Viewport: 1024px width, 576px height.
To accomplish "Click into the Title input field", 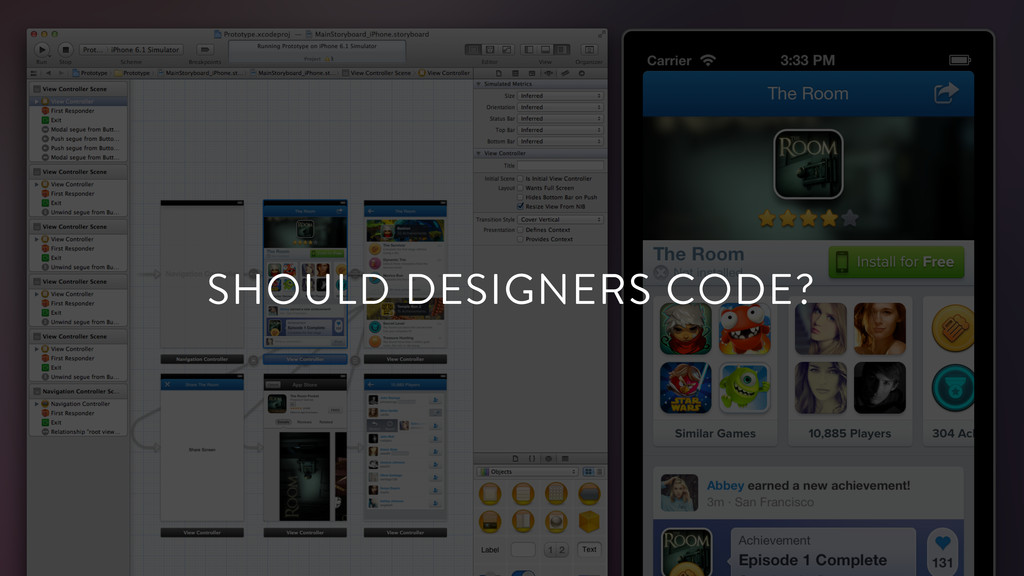I will (560, 166).
